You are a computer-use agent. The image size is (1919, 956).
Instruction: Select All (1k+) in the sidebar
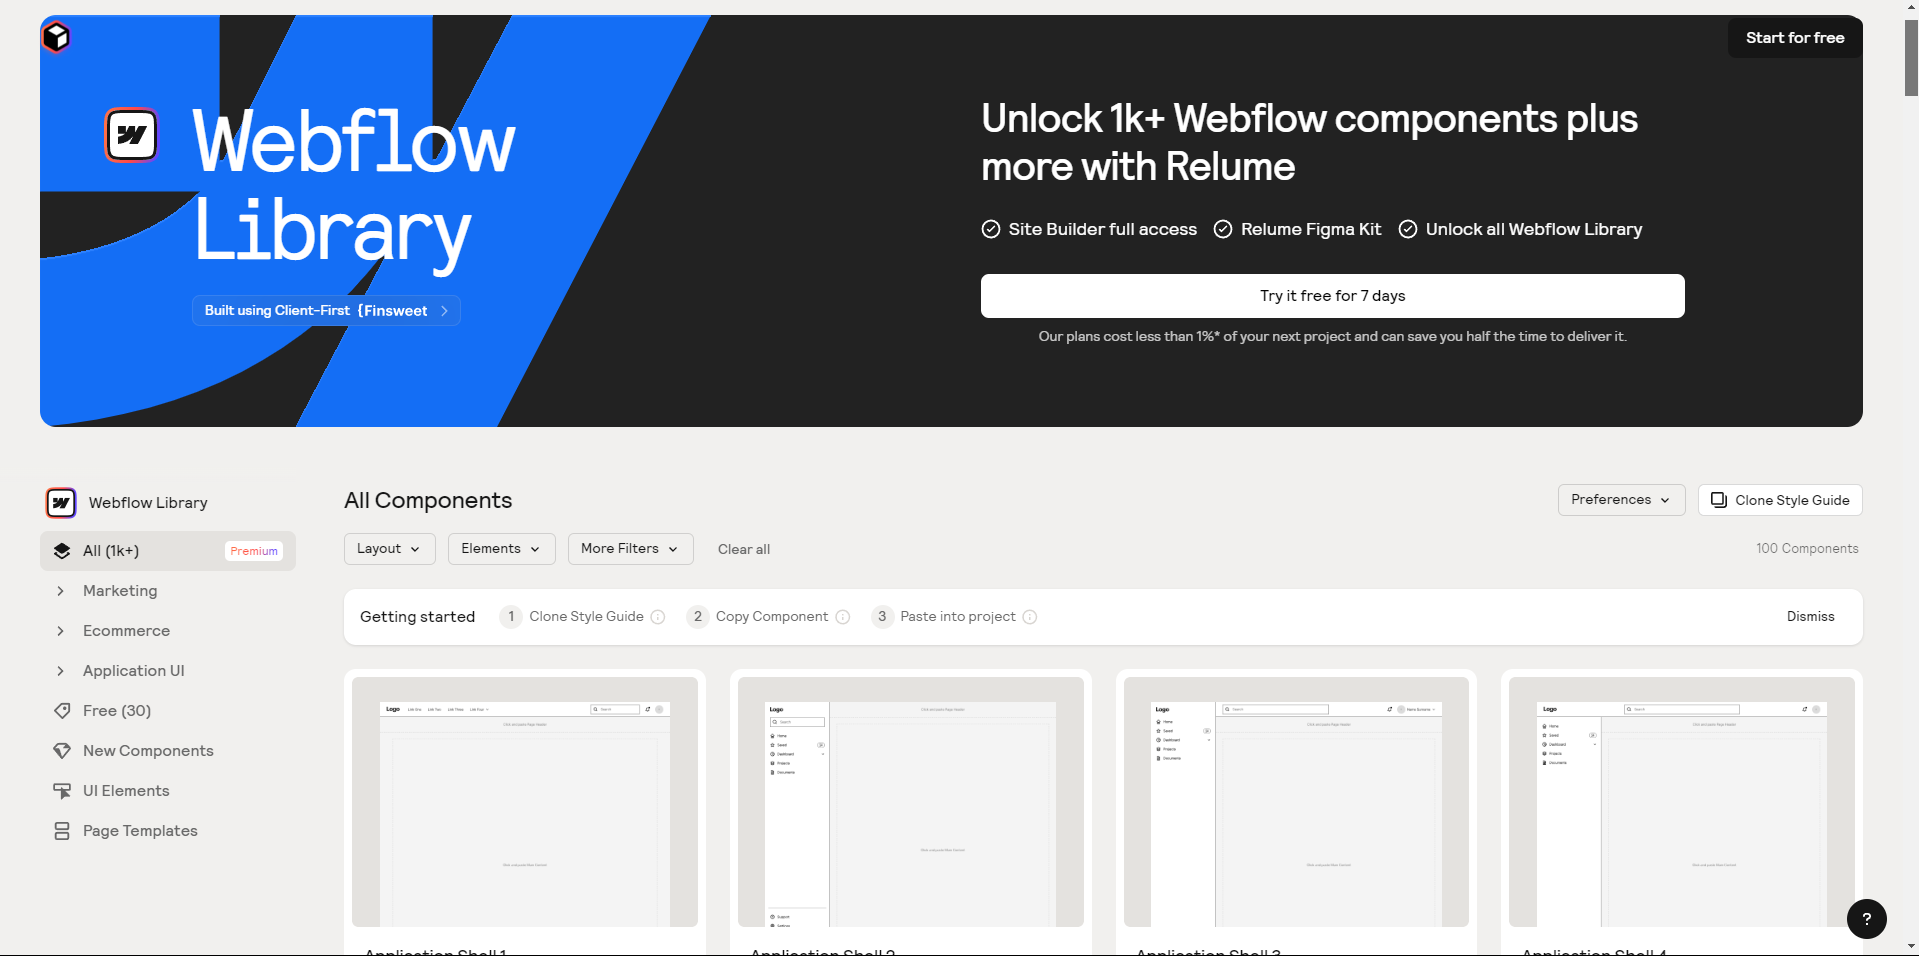click(x=168, y=551)
